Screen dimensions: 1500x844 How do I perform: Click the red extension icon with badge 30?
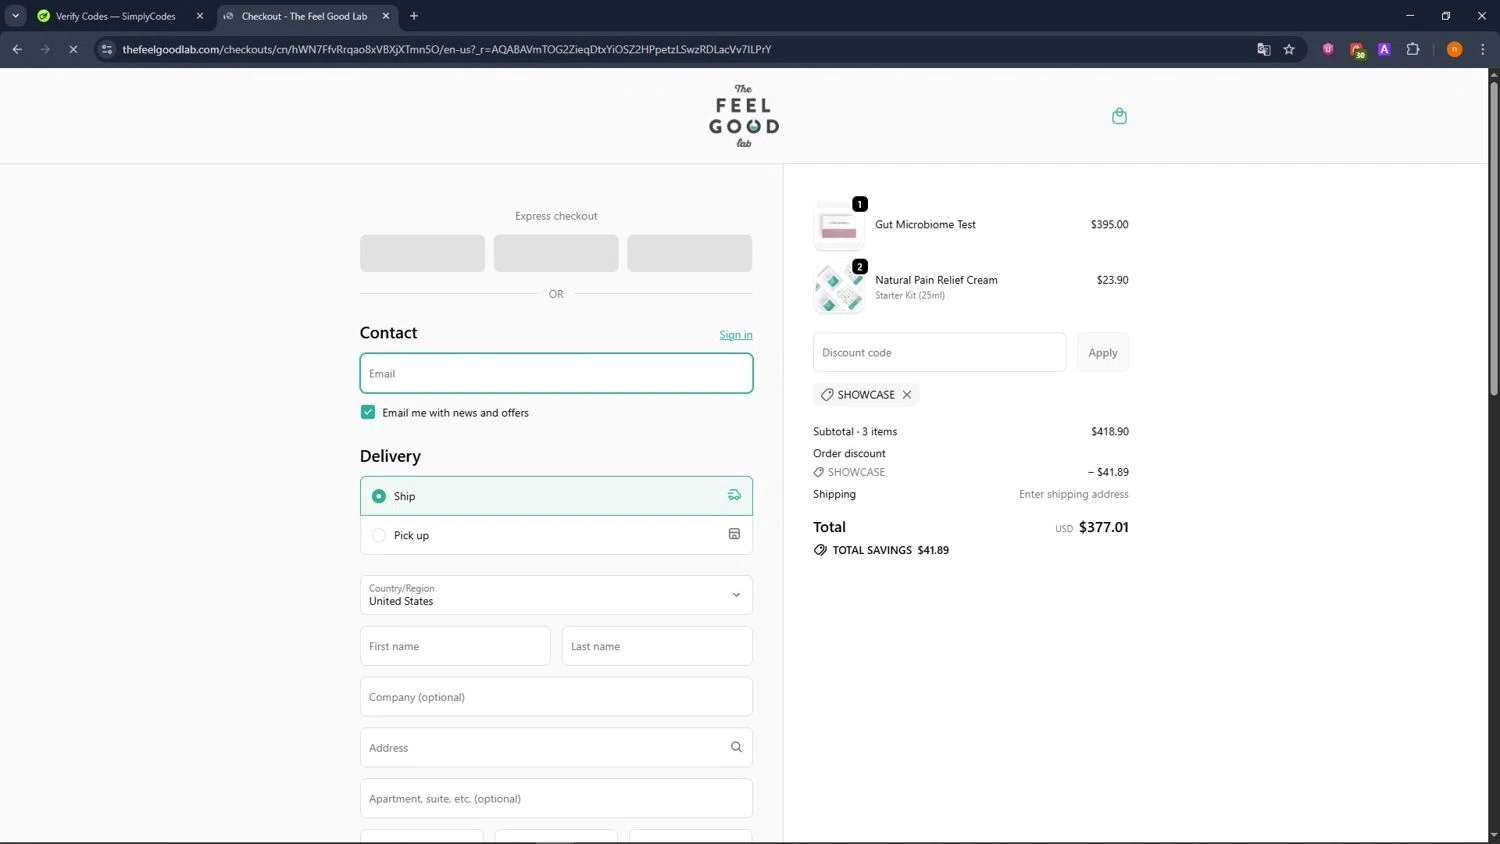pos(1357,50)
